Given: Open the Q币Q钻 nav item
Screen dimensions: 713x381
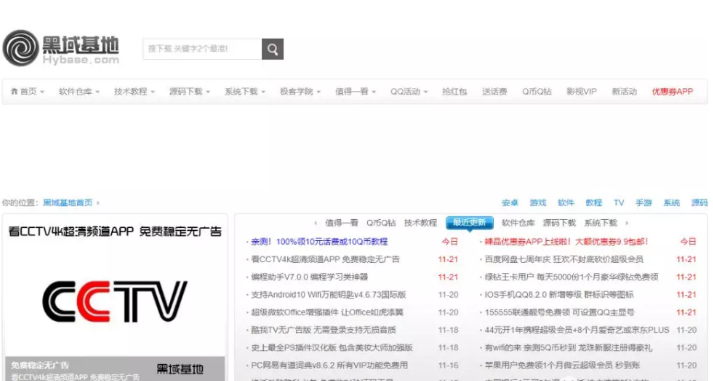Looking at the screenshot, I should pos(537,91).
